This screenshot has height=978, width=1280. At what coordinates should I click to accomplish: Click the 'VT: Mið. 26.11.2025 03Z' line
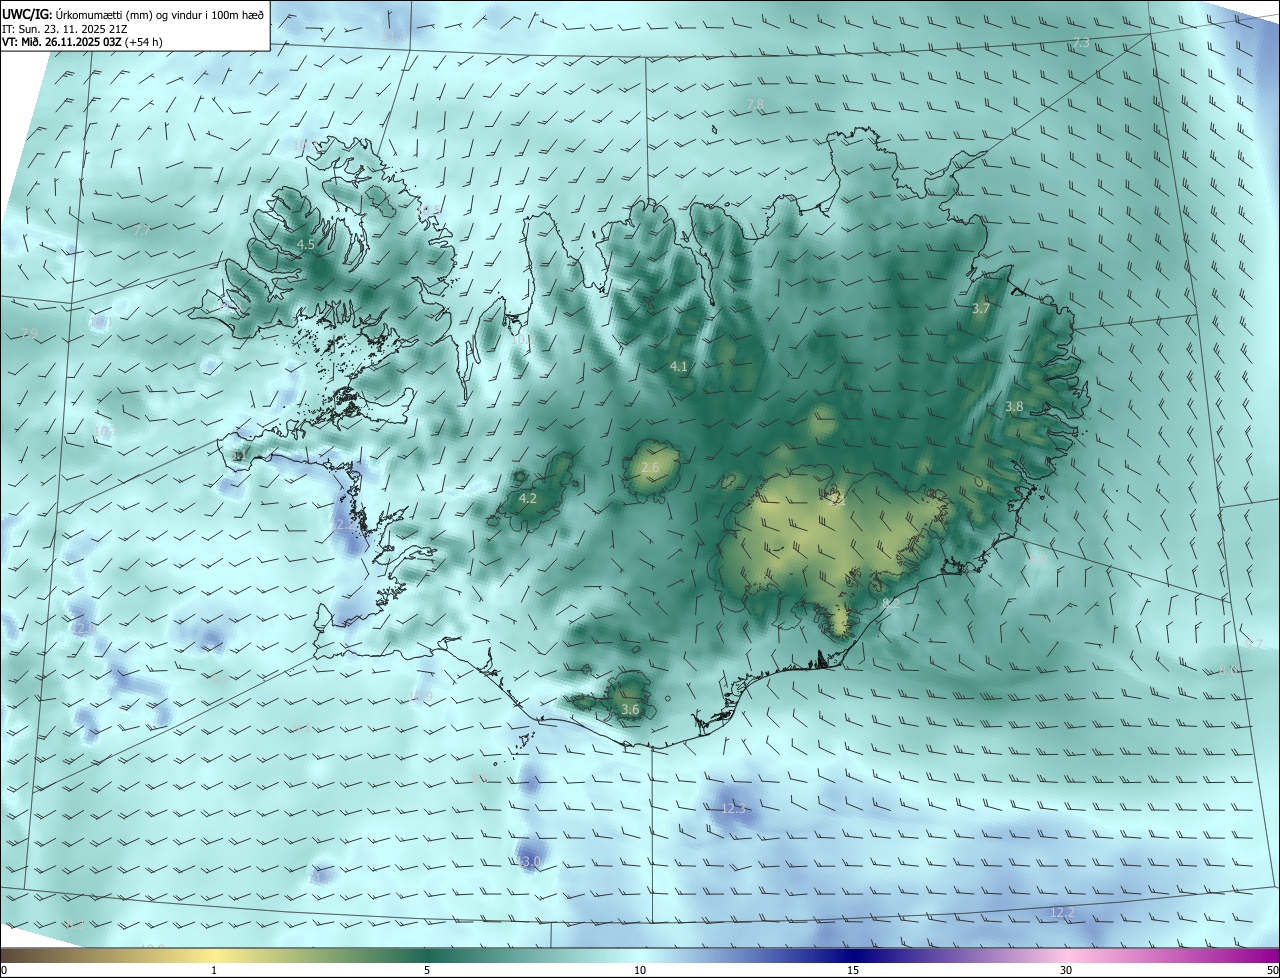62,42
